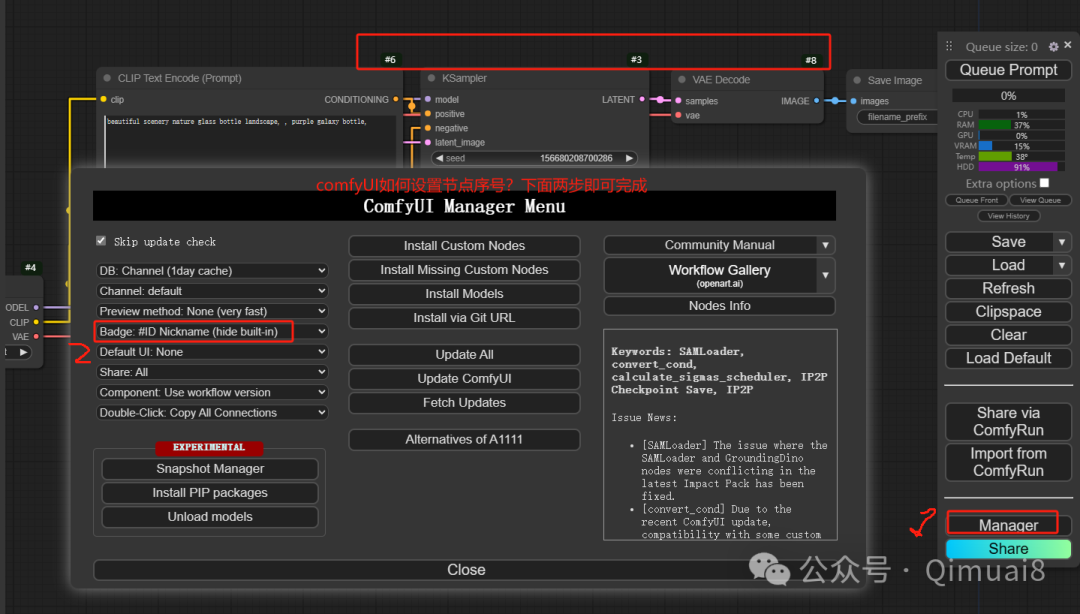Expand the Community Manual dropdown arrow

(825, 245)
